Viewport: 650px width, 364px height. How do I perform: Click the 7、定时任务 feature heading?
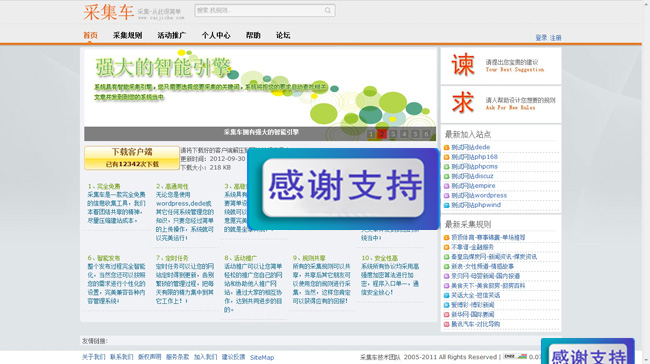pos(172,258)
